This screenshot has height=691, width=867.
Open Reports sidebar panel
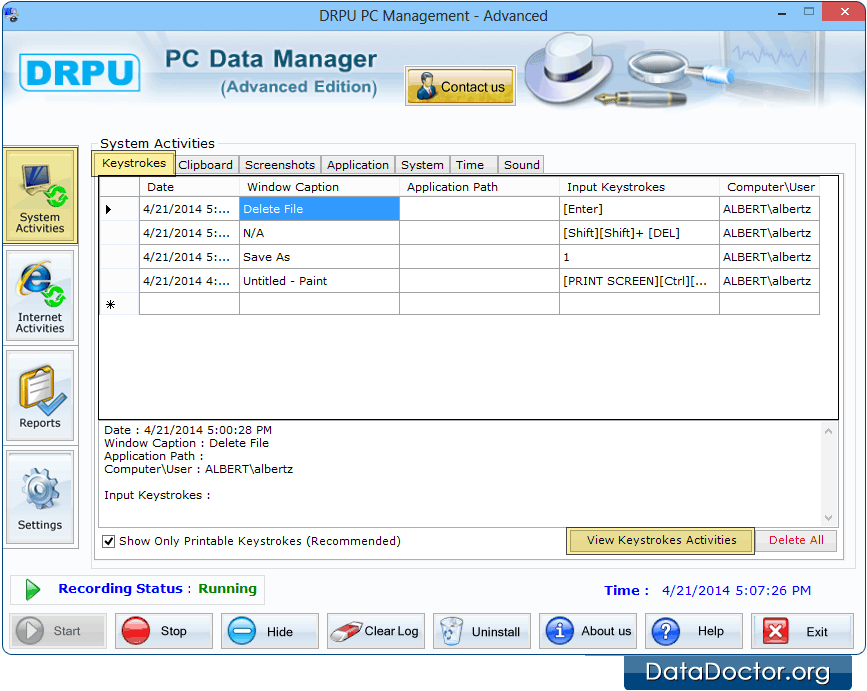40,396
